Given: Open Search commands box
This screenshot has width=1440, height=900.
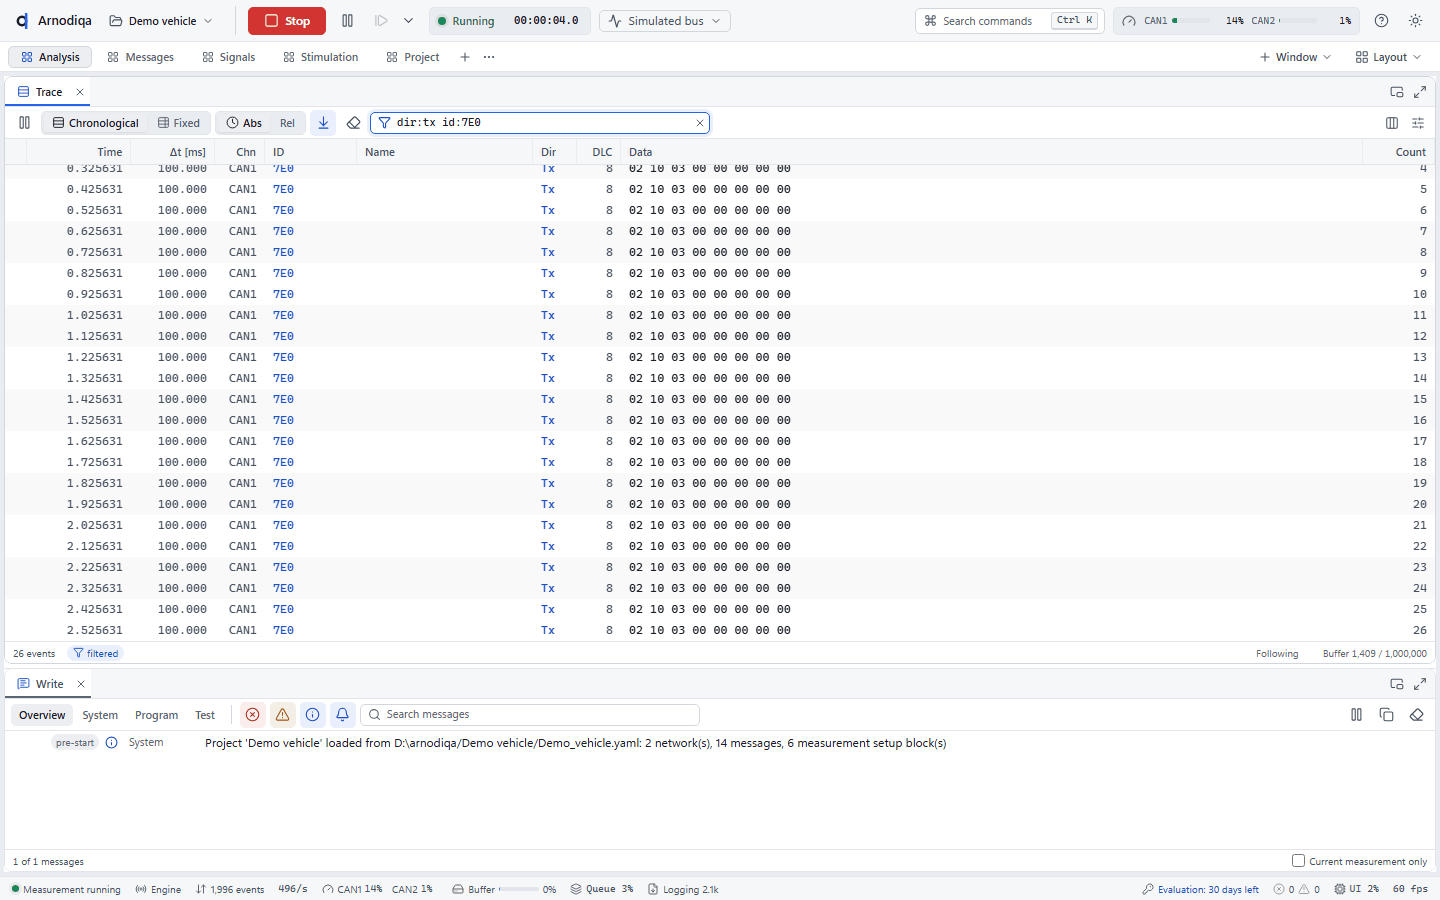Looking at the screenshot, I should (x=1009, y=21).
